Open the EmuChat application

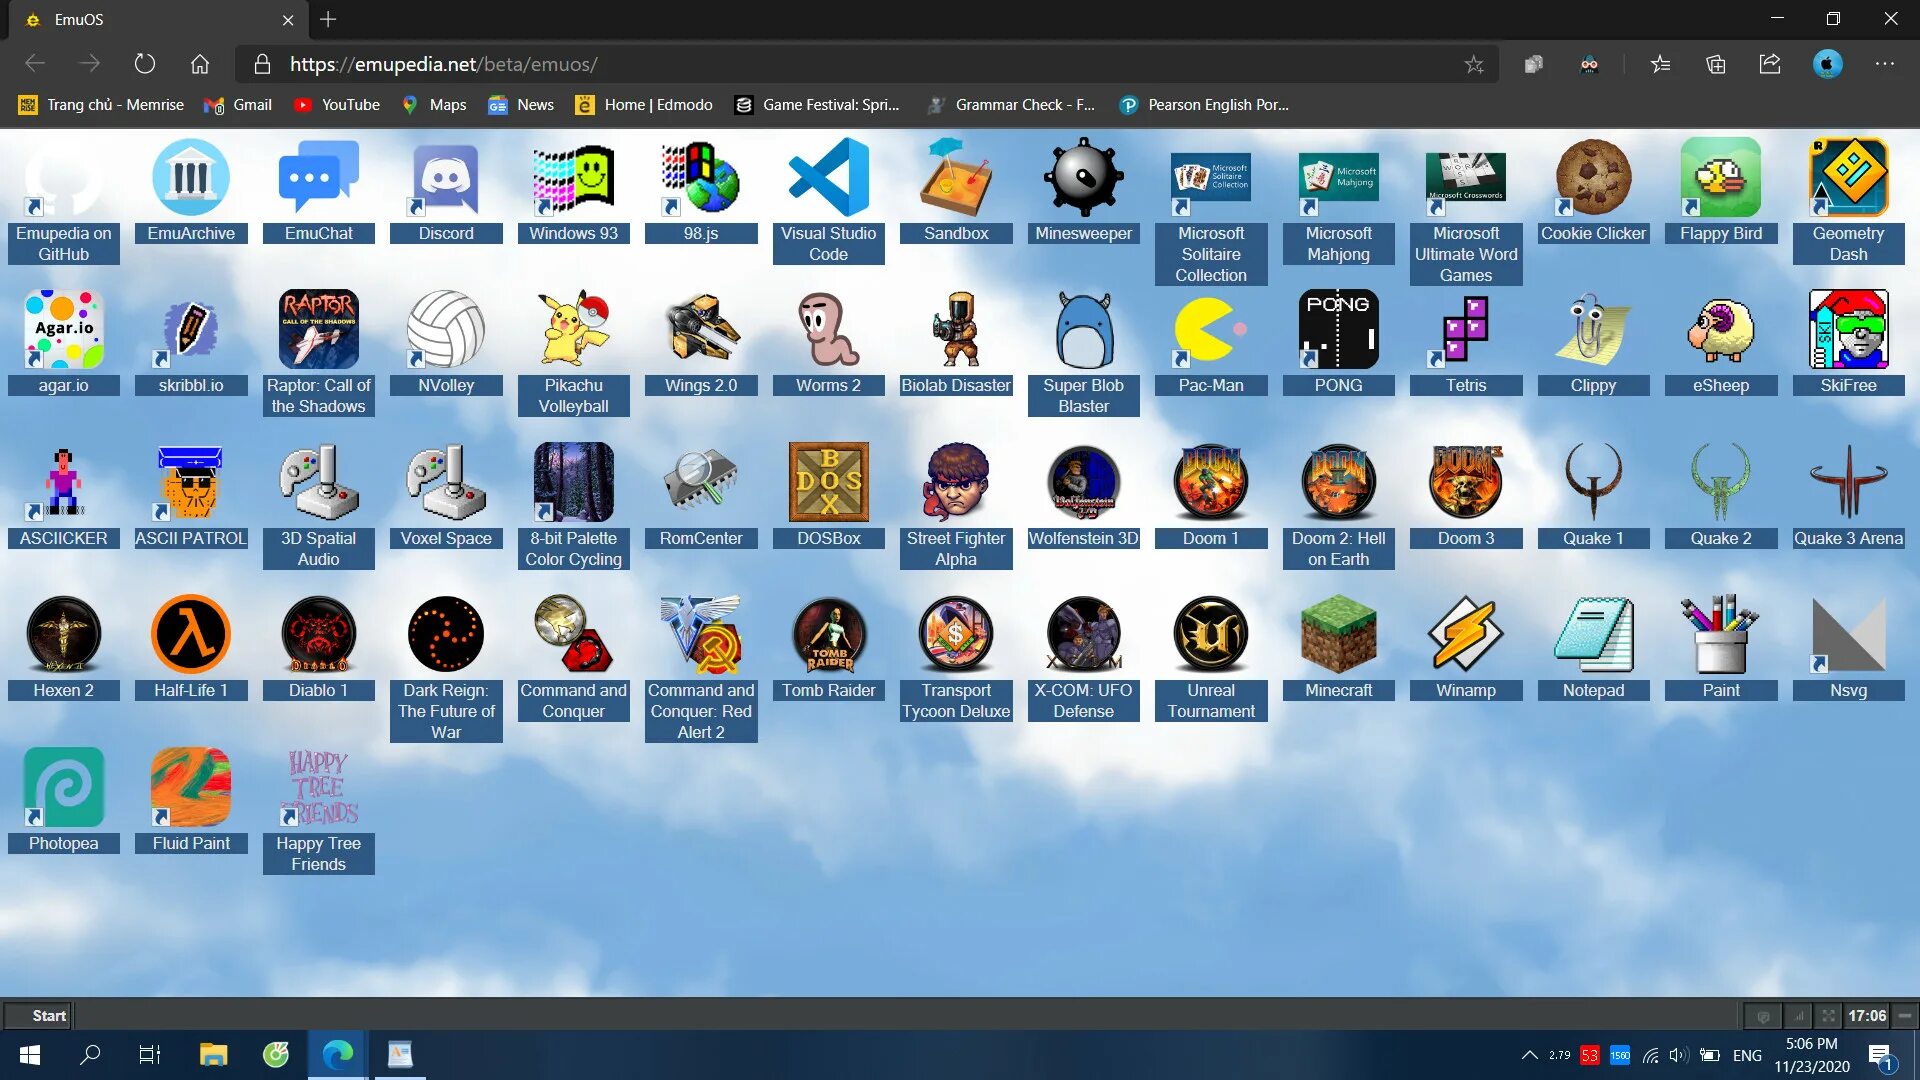[318, 190]
